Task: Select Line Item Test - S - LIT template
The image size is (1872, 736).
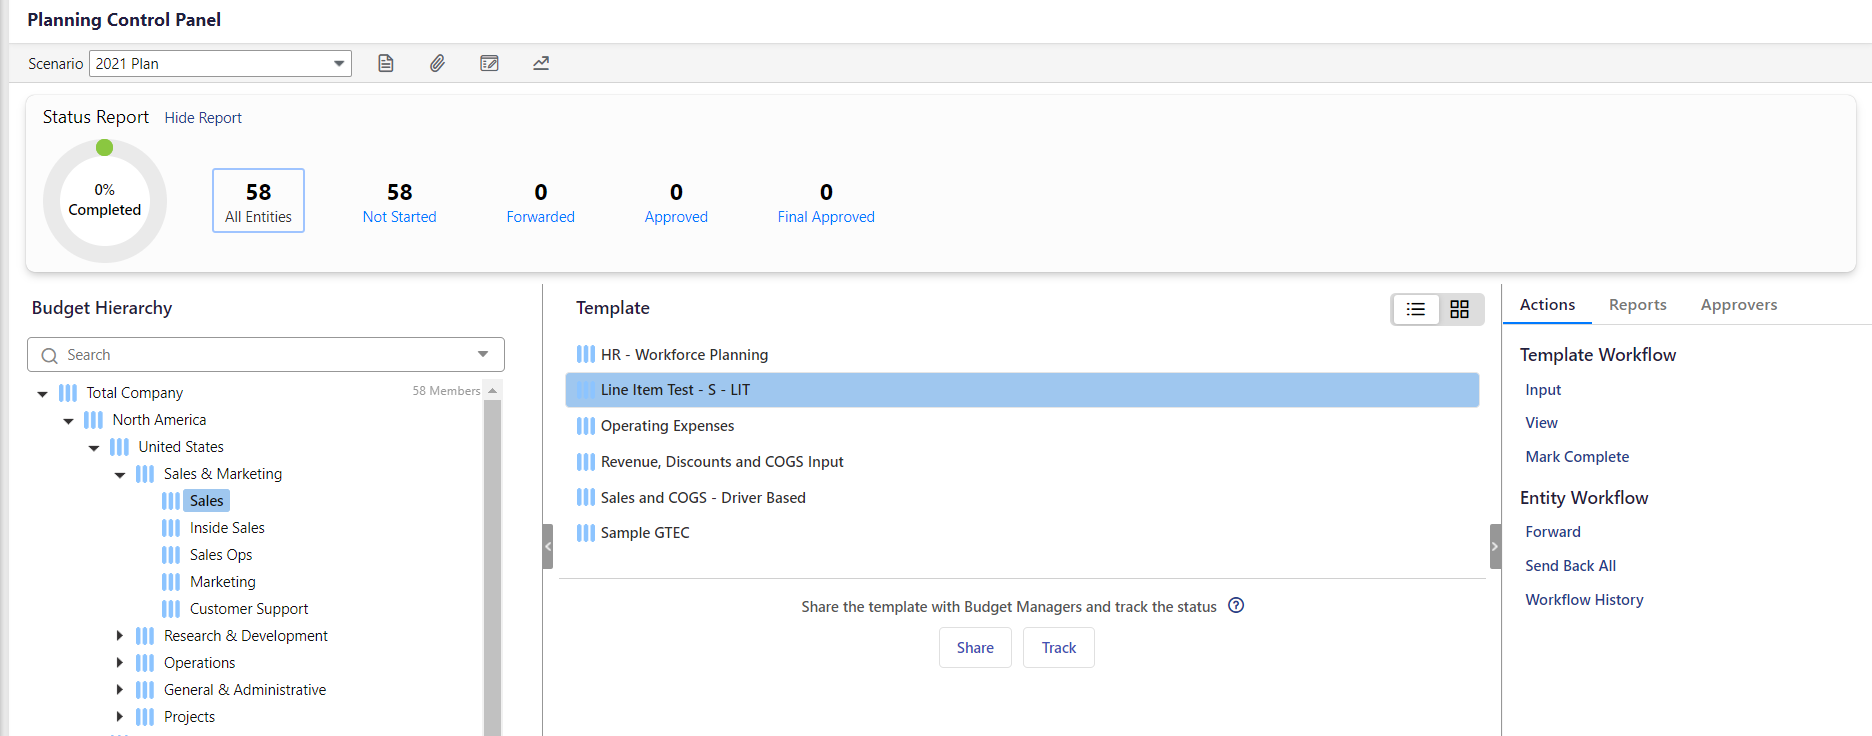Action: coord(1022,390)
